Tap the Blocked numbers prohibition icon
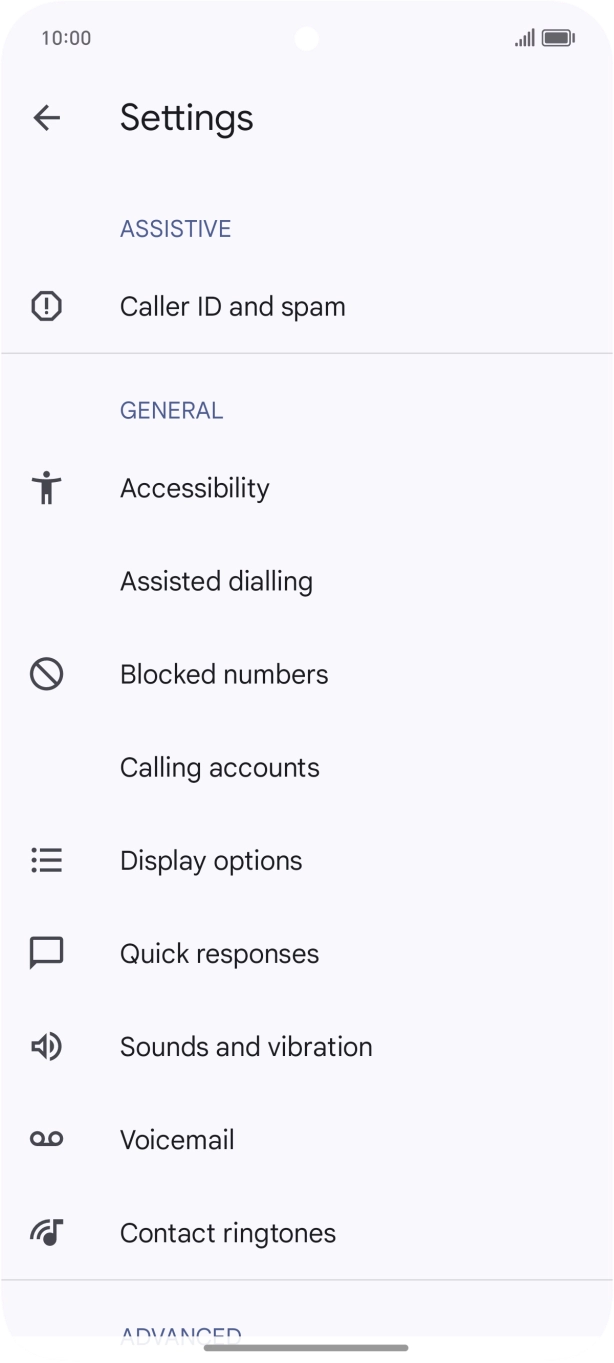 point(47,674)
